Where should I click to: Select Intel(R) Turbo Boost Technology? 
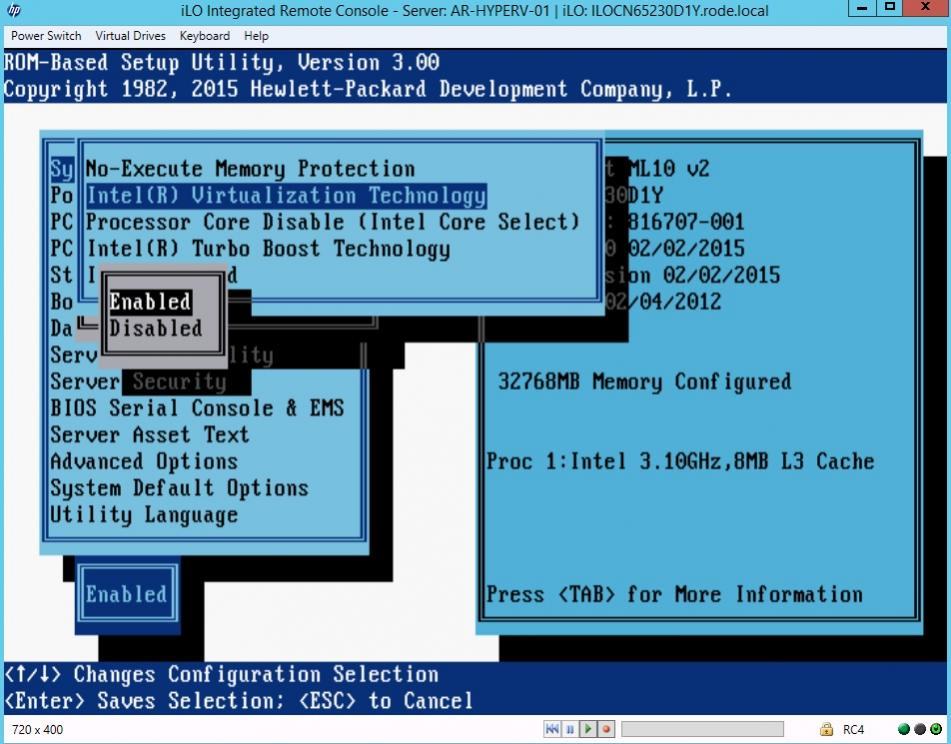coord(268,249)
